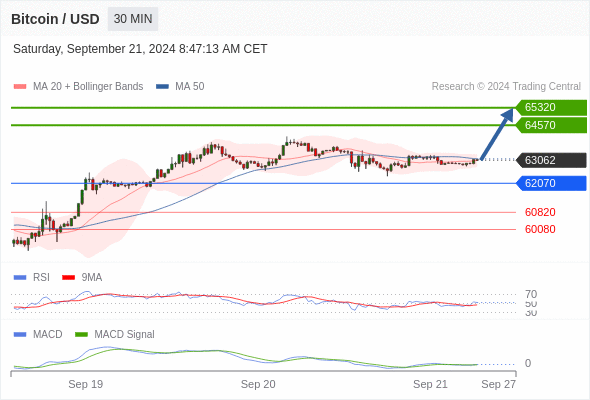The image size is (590, 400).
Task: Click Research 2024 Trading Central credit text
Action: coord(506,87)
